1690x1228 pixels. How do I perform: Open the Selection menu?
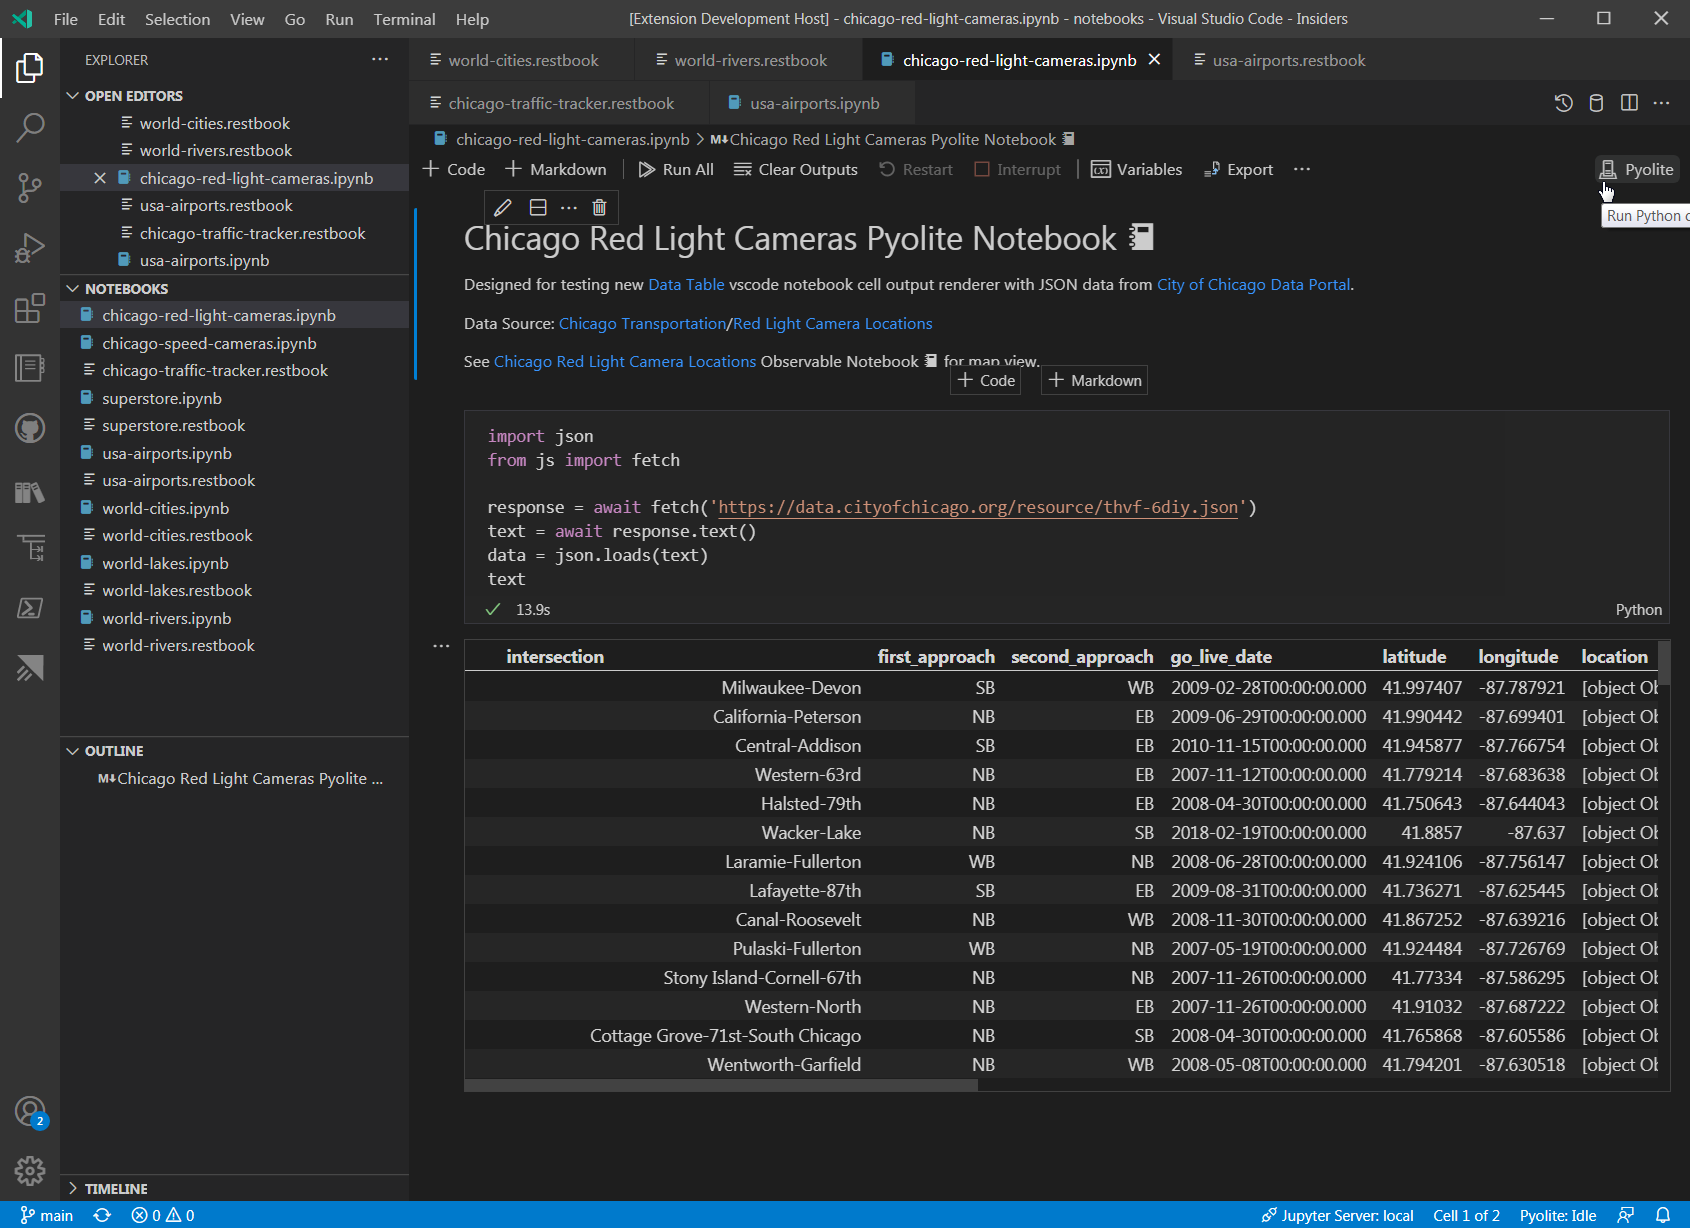pyautogui.click(x=177, y=19)
